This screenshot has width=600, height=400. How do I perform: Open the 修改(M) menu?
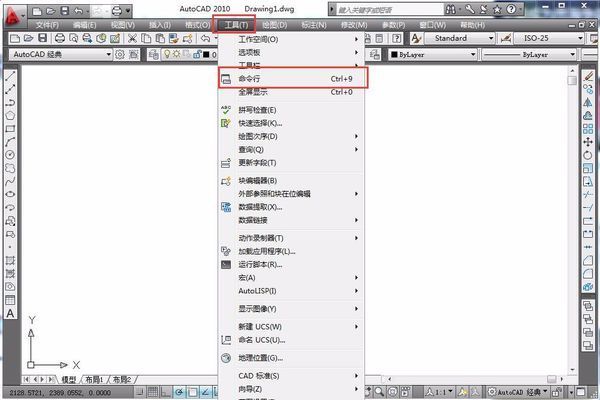coord(354,25)
